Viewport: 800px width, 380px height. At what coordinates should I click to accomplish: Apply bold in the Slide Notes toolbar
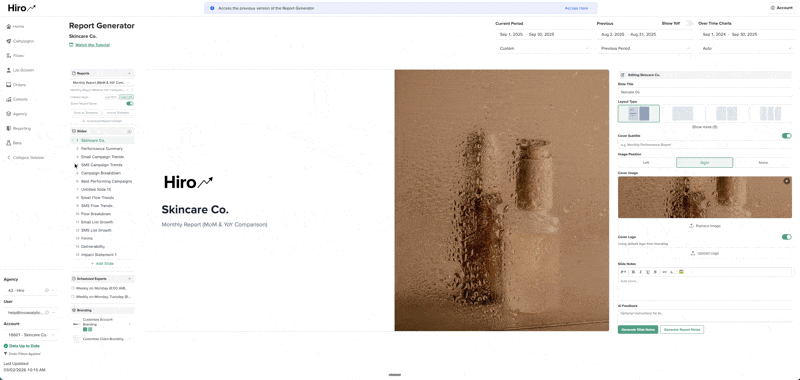(633, 272)
